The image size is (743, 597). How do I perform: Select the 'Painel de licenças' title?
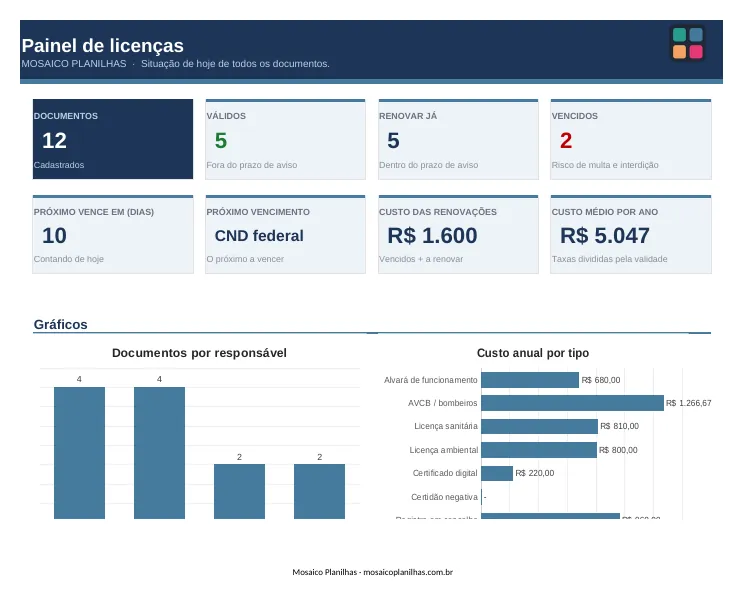tap(102, 46)
